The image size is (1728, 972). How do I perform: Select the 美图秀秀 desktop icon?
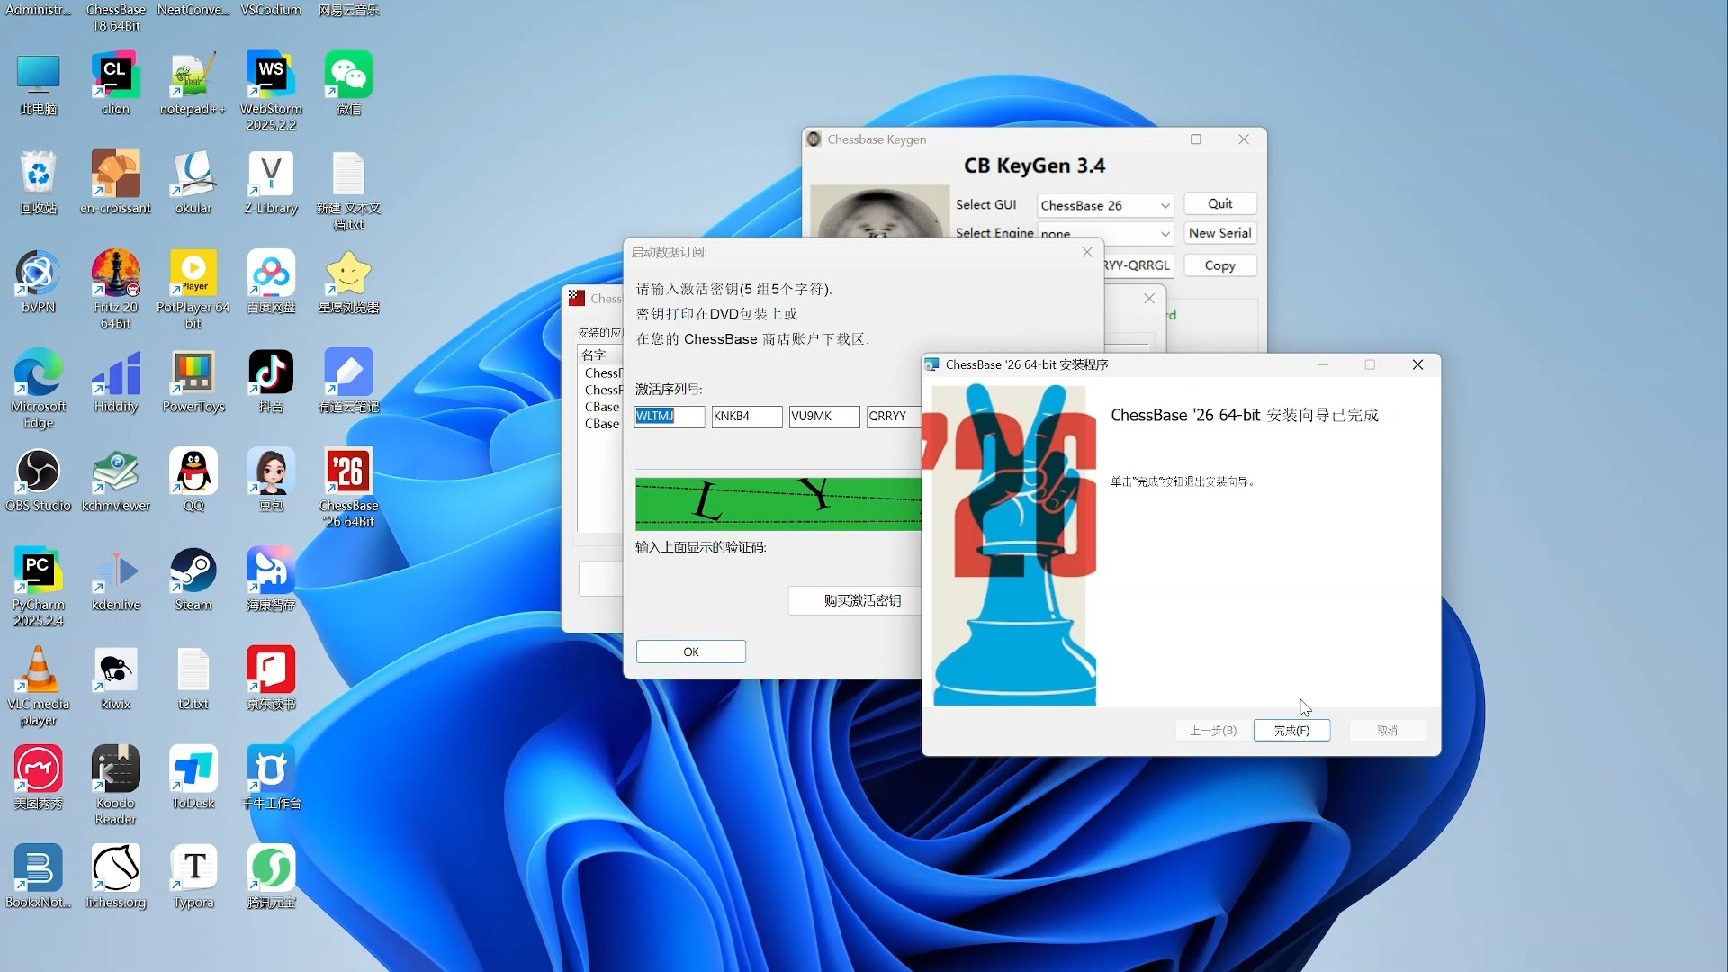pyautogui.click(x=38, y=777)
